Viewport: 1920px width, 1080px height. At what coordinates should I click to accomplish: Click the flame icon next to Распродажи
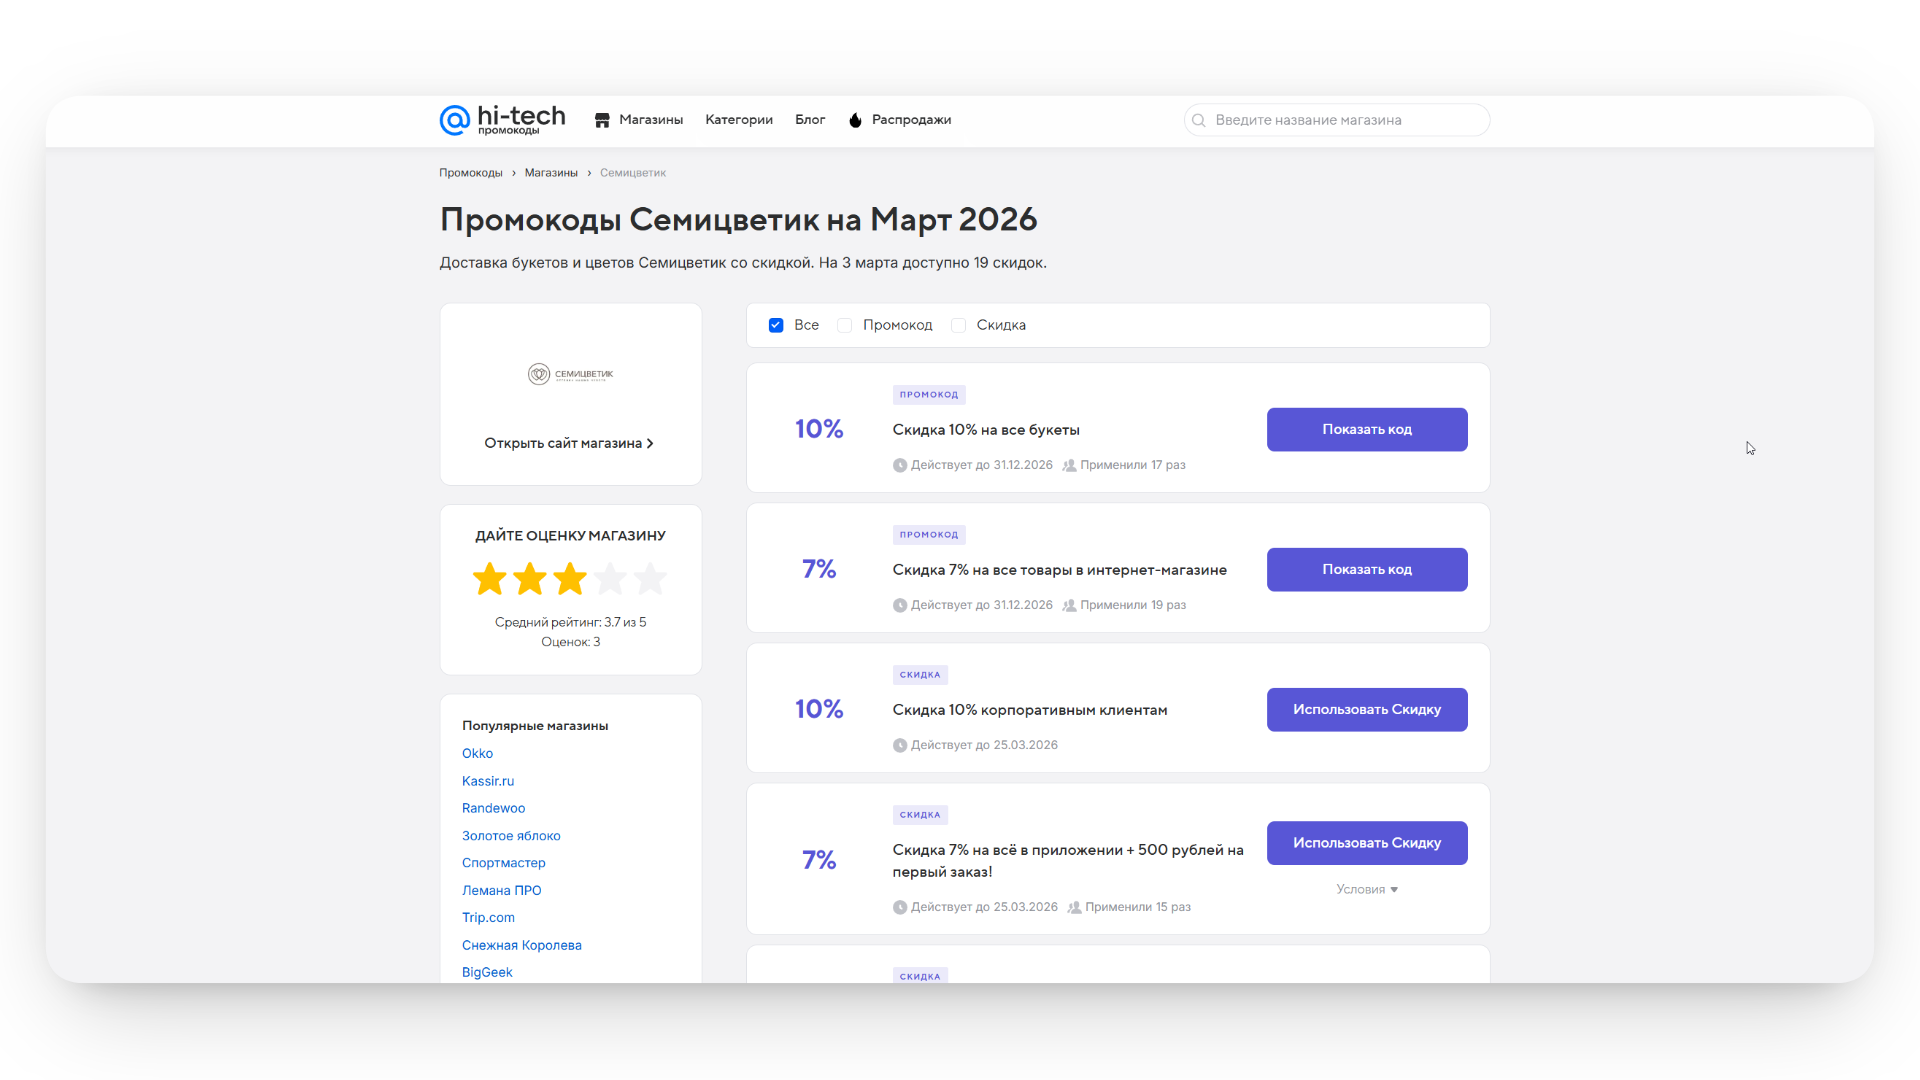[855, 119]
